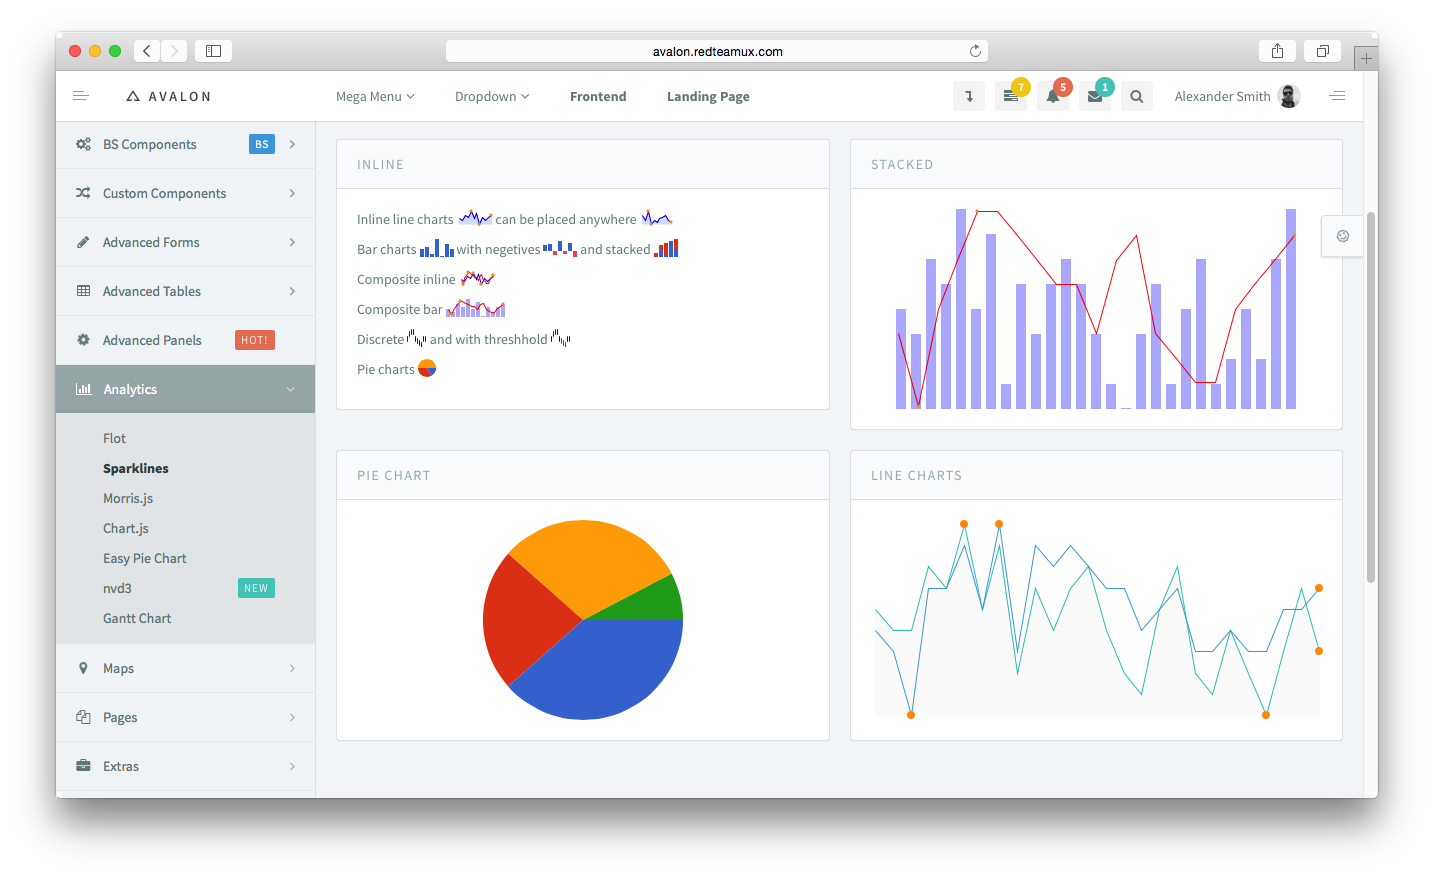The height and width of the screenshot is (878, 1434).
Task: Click Safari's back navigation arrow
Action: tap(147, 51)
